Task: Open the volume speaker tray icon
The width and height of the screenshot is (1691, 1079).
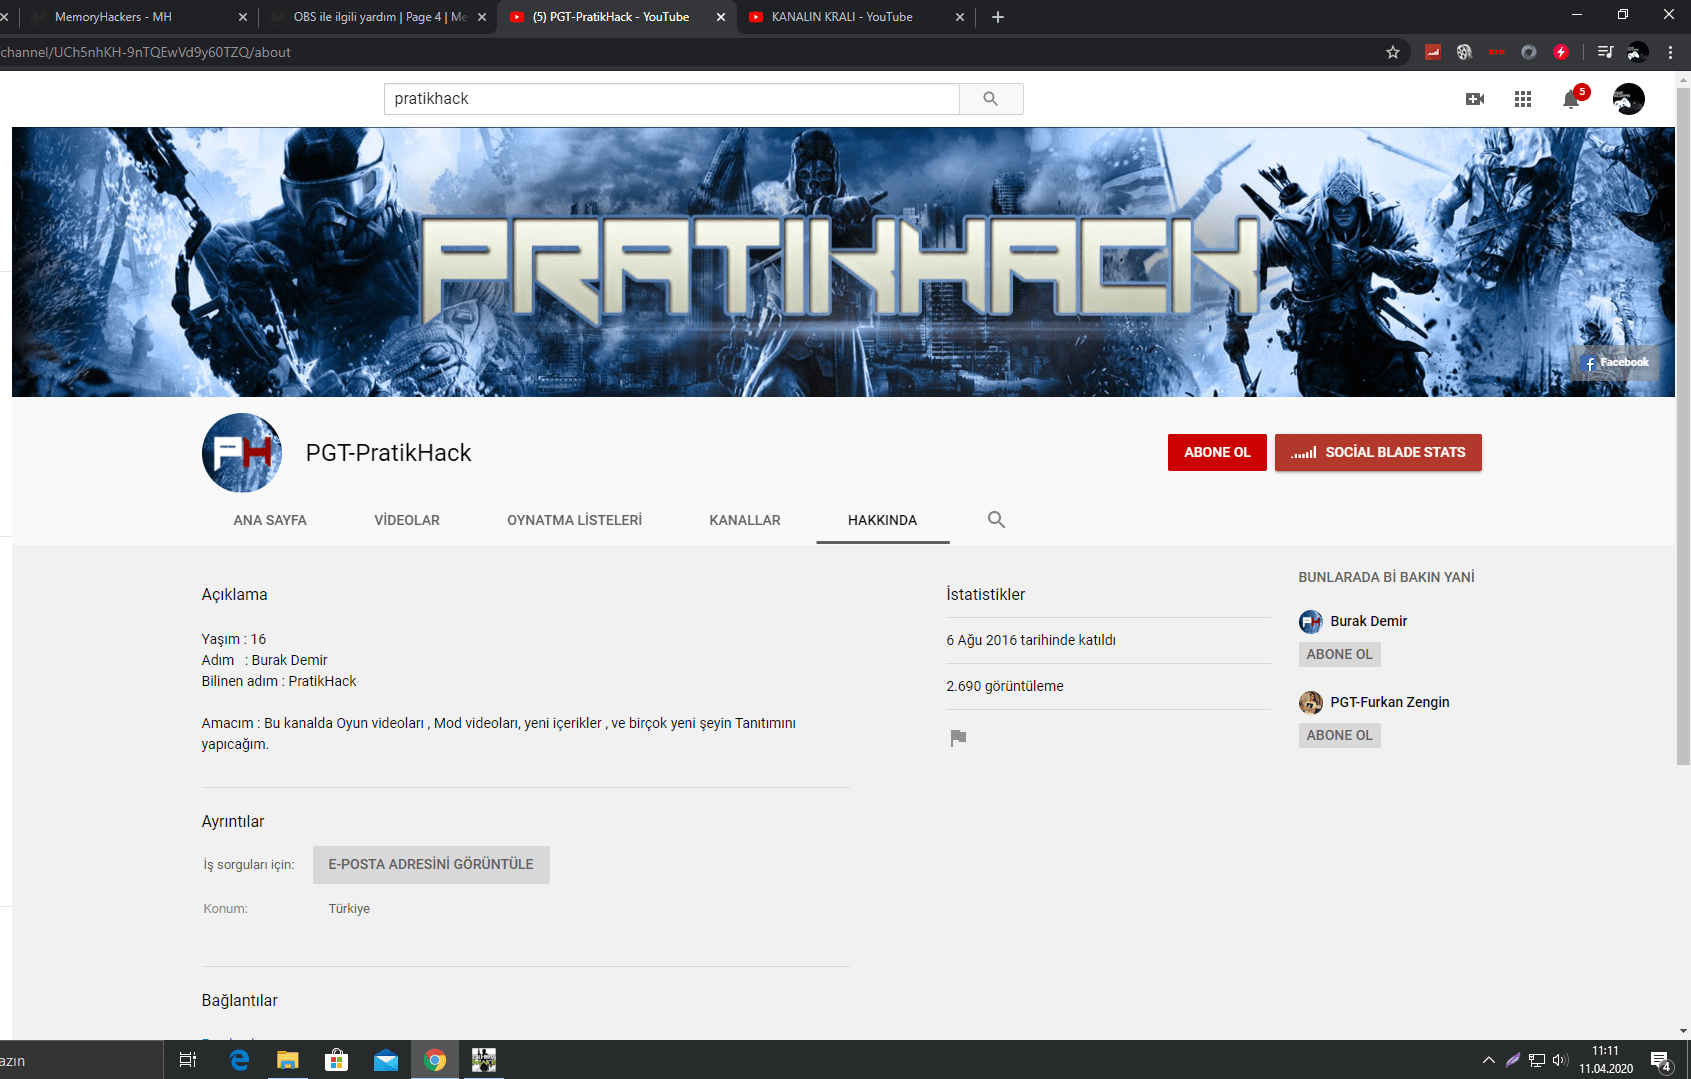Action: (1560, 1060)
